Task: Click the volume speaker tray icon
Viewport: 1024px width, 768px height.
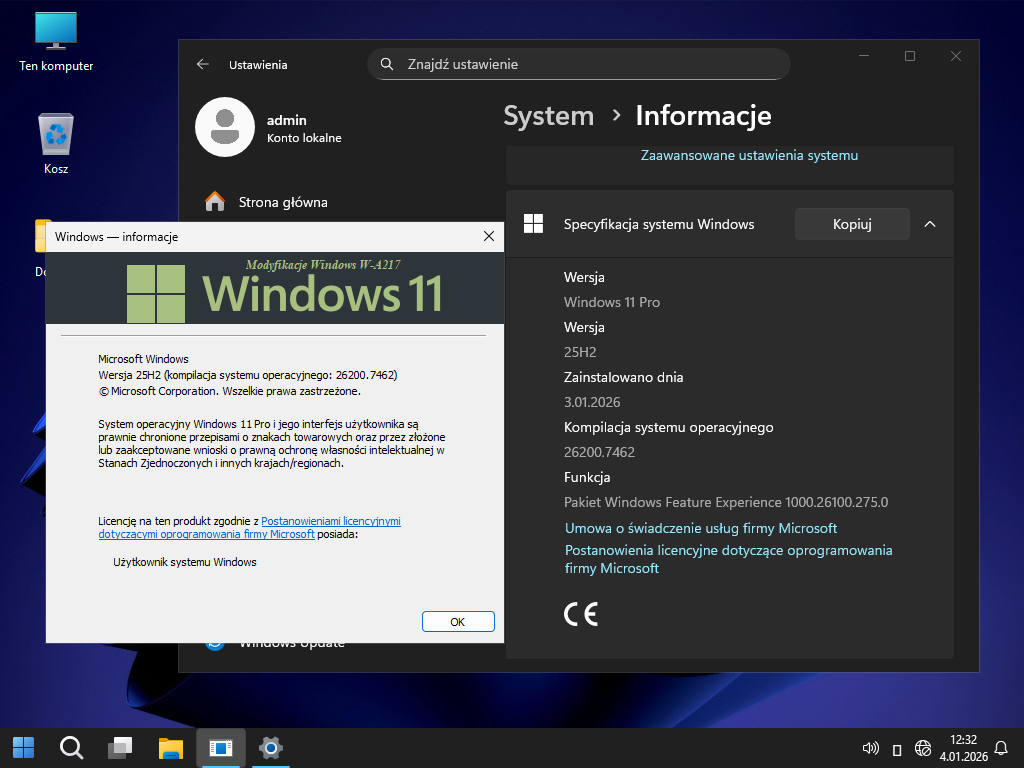Action: 870,747
